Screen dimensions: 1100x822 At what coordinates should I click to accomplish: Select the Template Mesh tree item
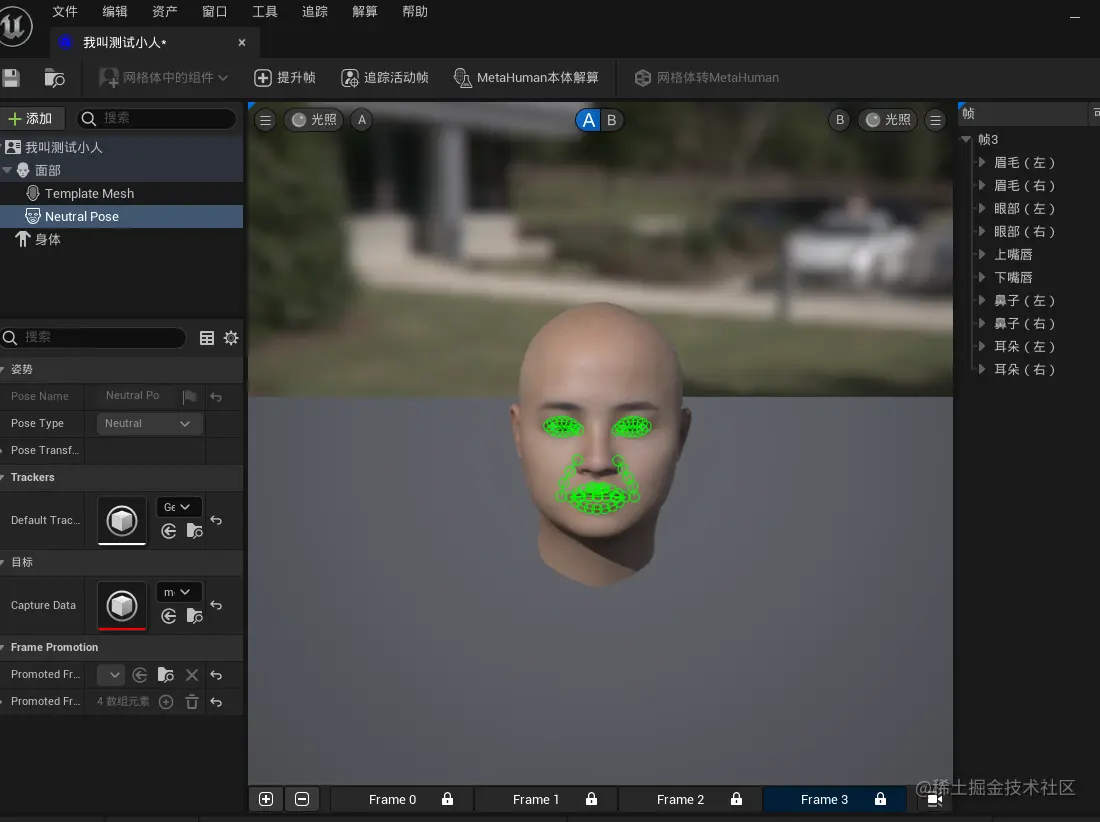(x=89, y=194)
